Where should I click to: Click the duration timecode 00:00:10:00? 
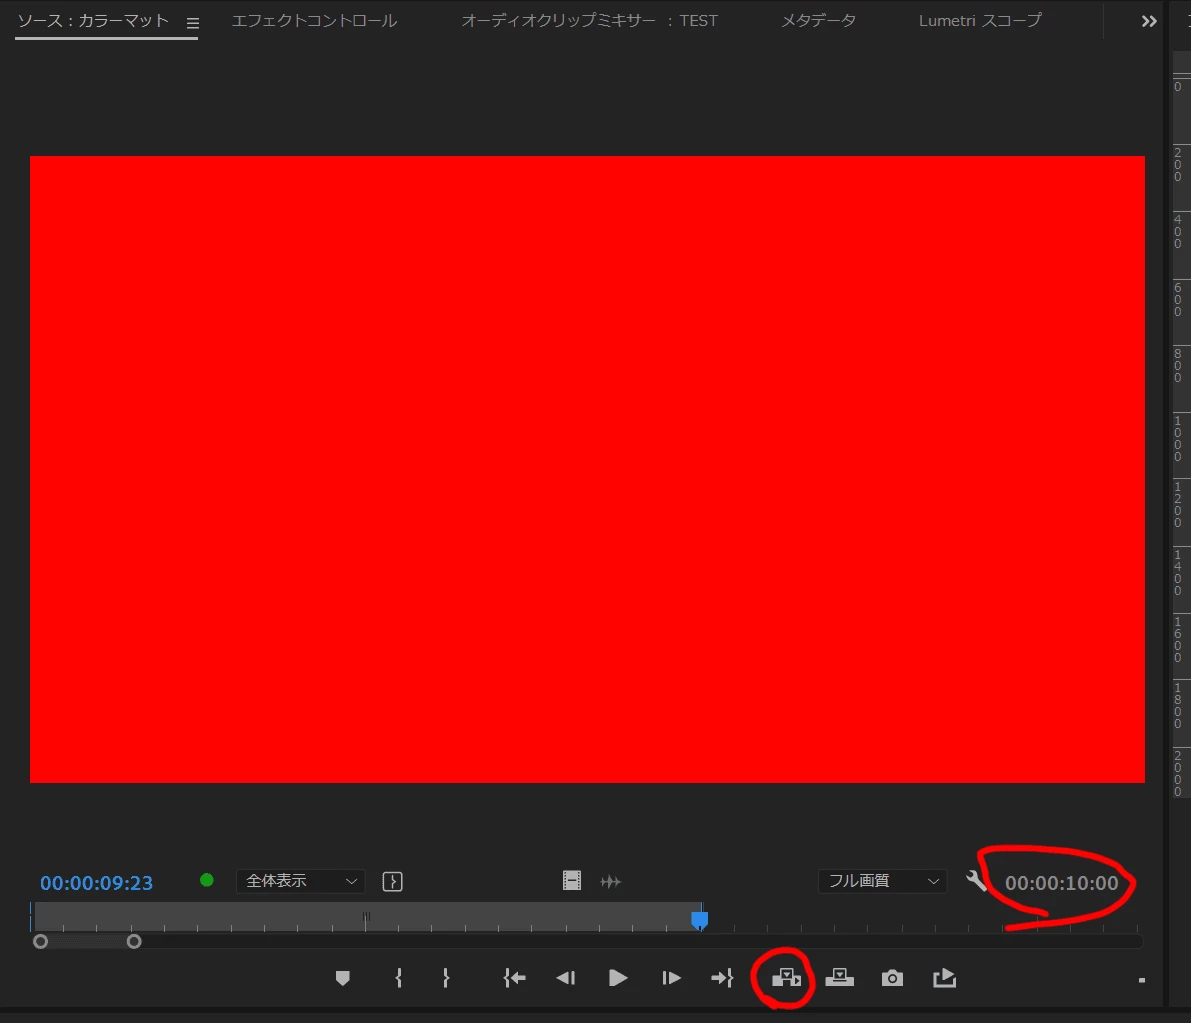pos(1061,883)
